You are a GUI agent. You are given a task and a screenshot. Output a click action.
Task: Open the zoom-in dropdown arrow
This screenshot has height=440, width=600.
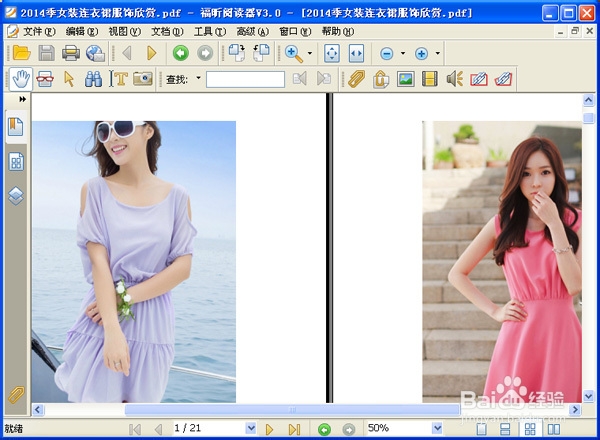pyautogui.click(x=437, y=53)
